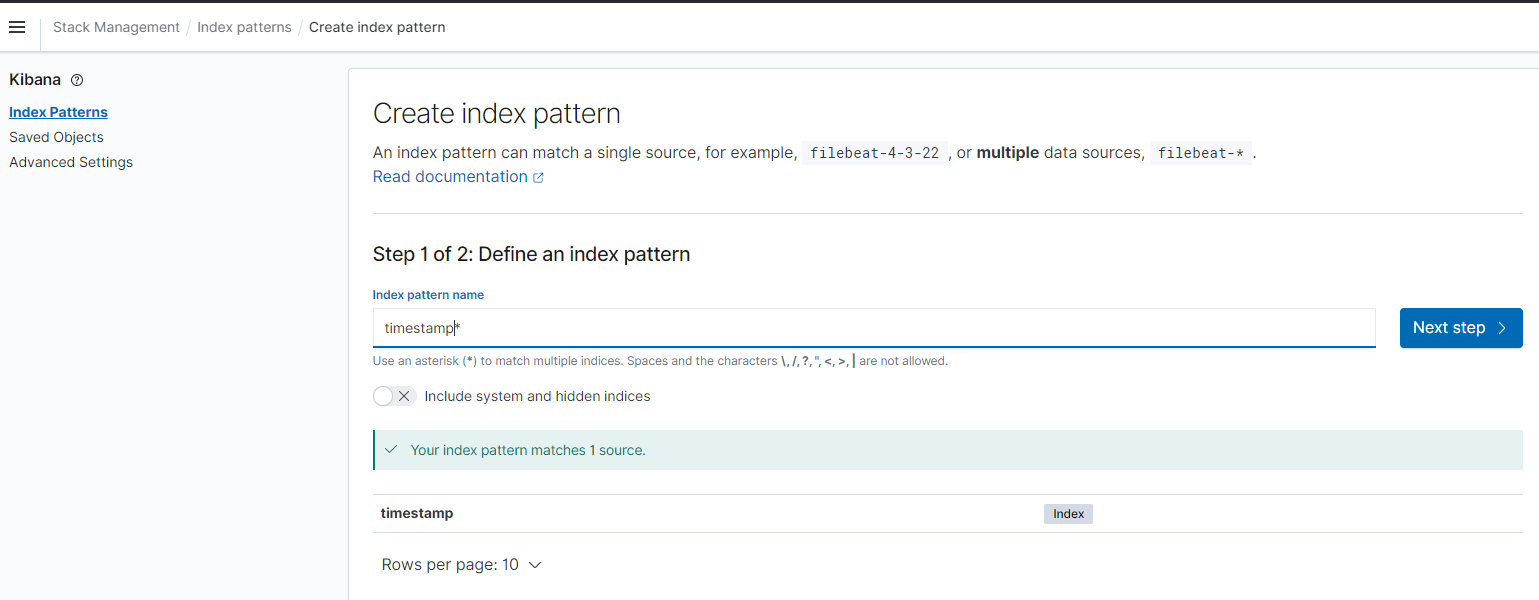Click the filebeat-4-3-22 example code

(875, 153)
